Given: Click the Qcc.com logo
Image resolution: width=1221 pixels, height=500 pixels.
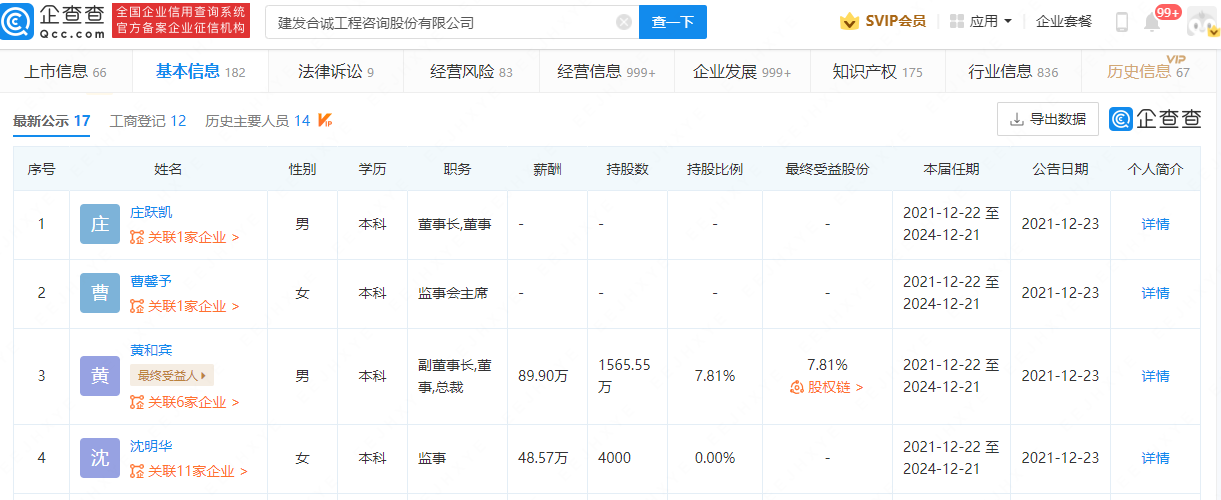Looking at the screenshot, I should point(53,21).
